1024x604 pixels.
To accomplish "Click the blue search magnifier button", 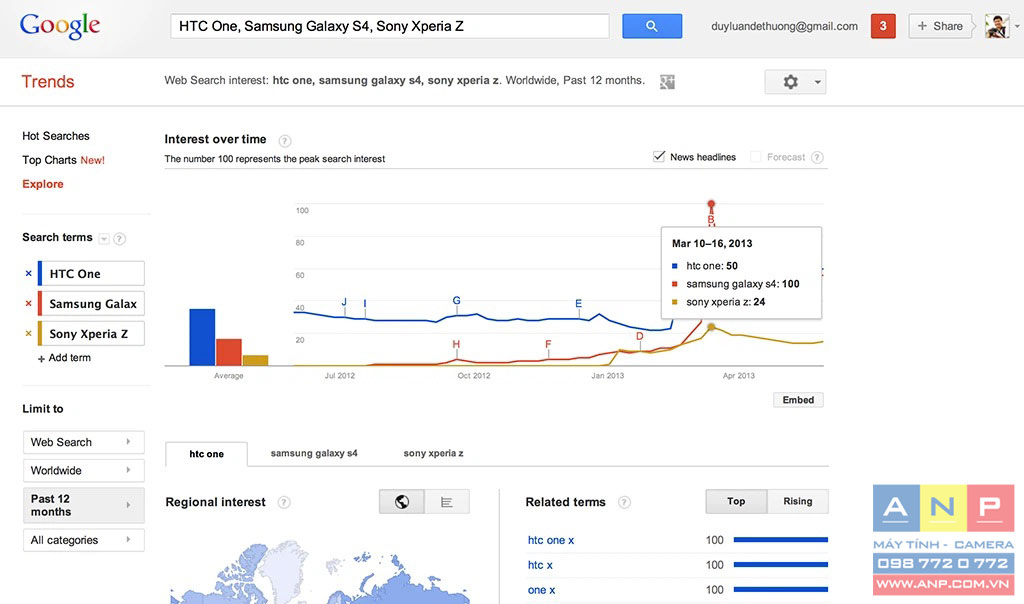I will [651, 26].
